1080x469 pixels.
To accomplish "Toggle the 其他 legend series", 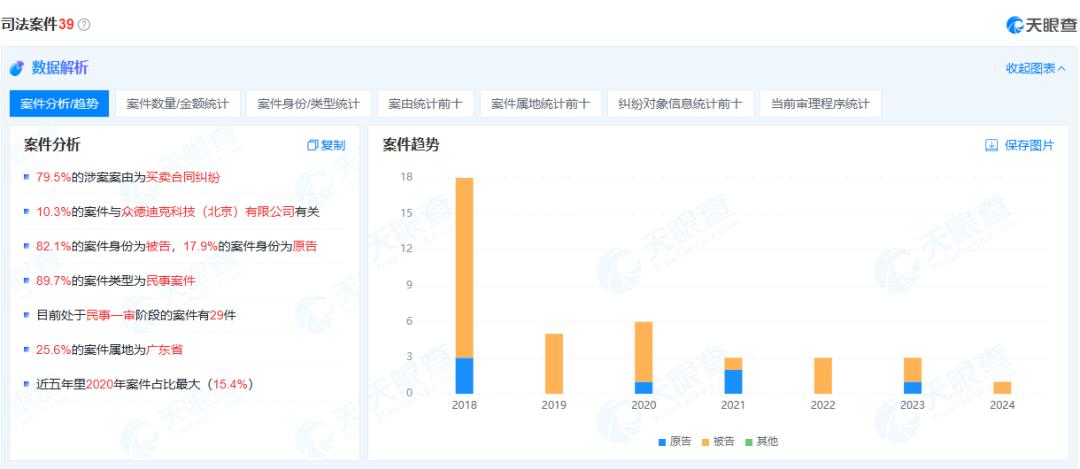I will tap(762, 441).
